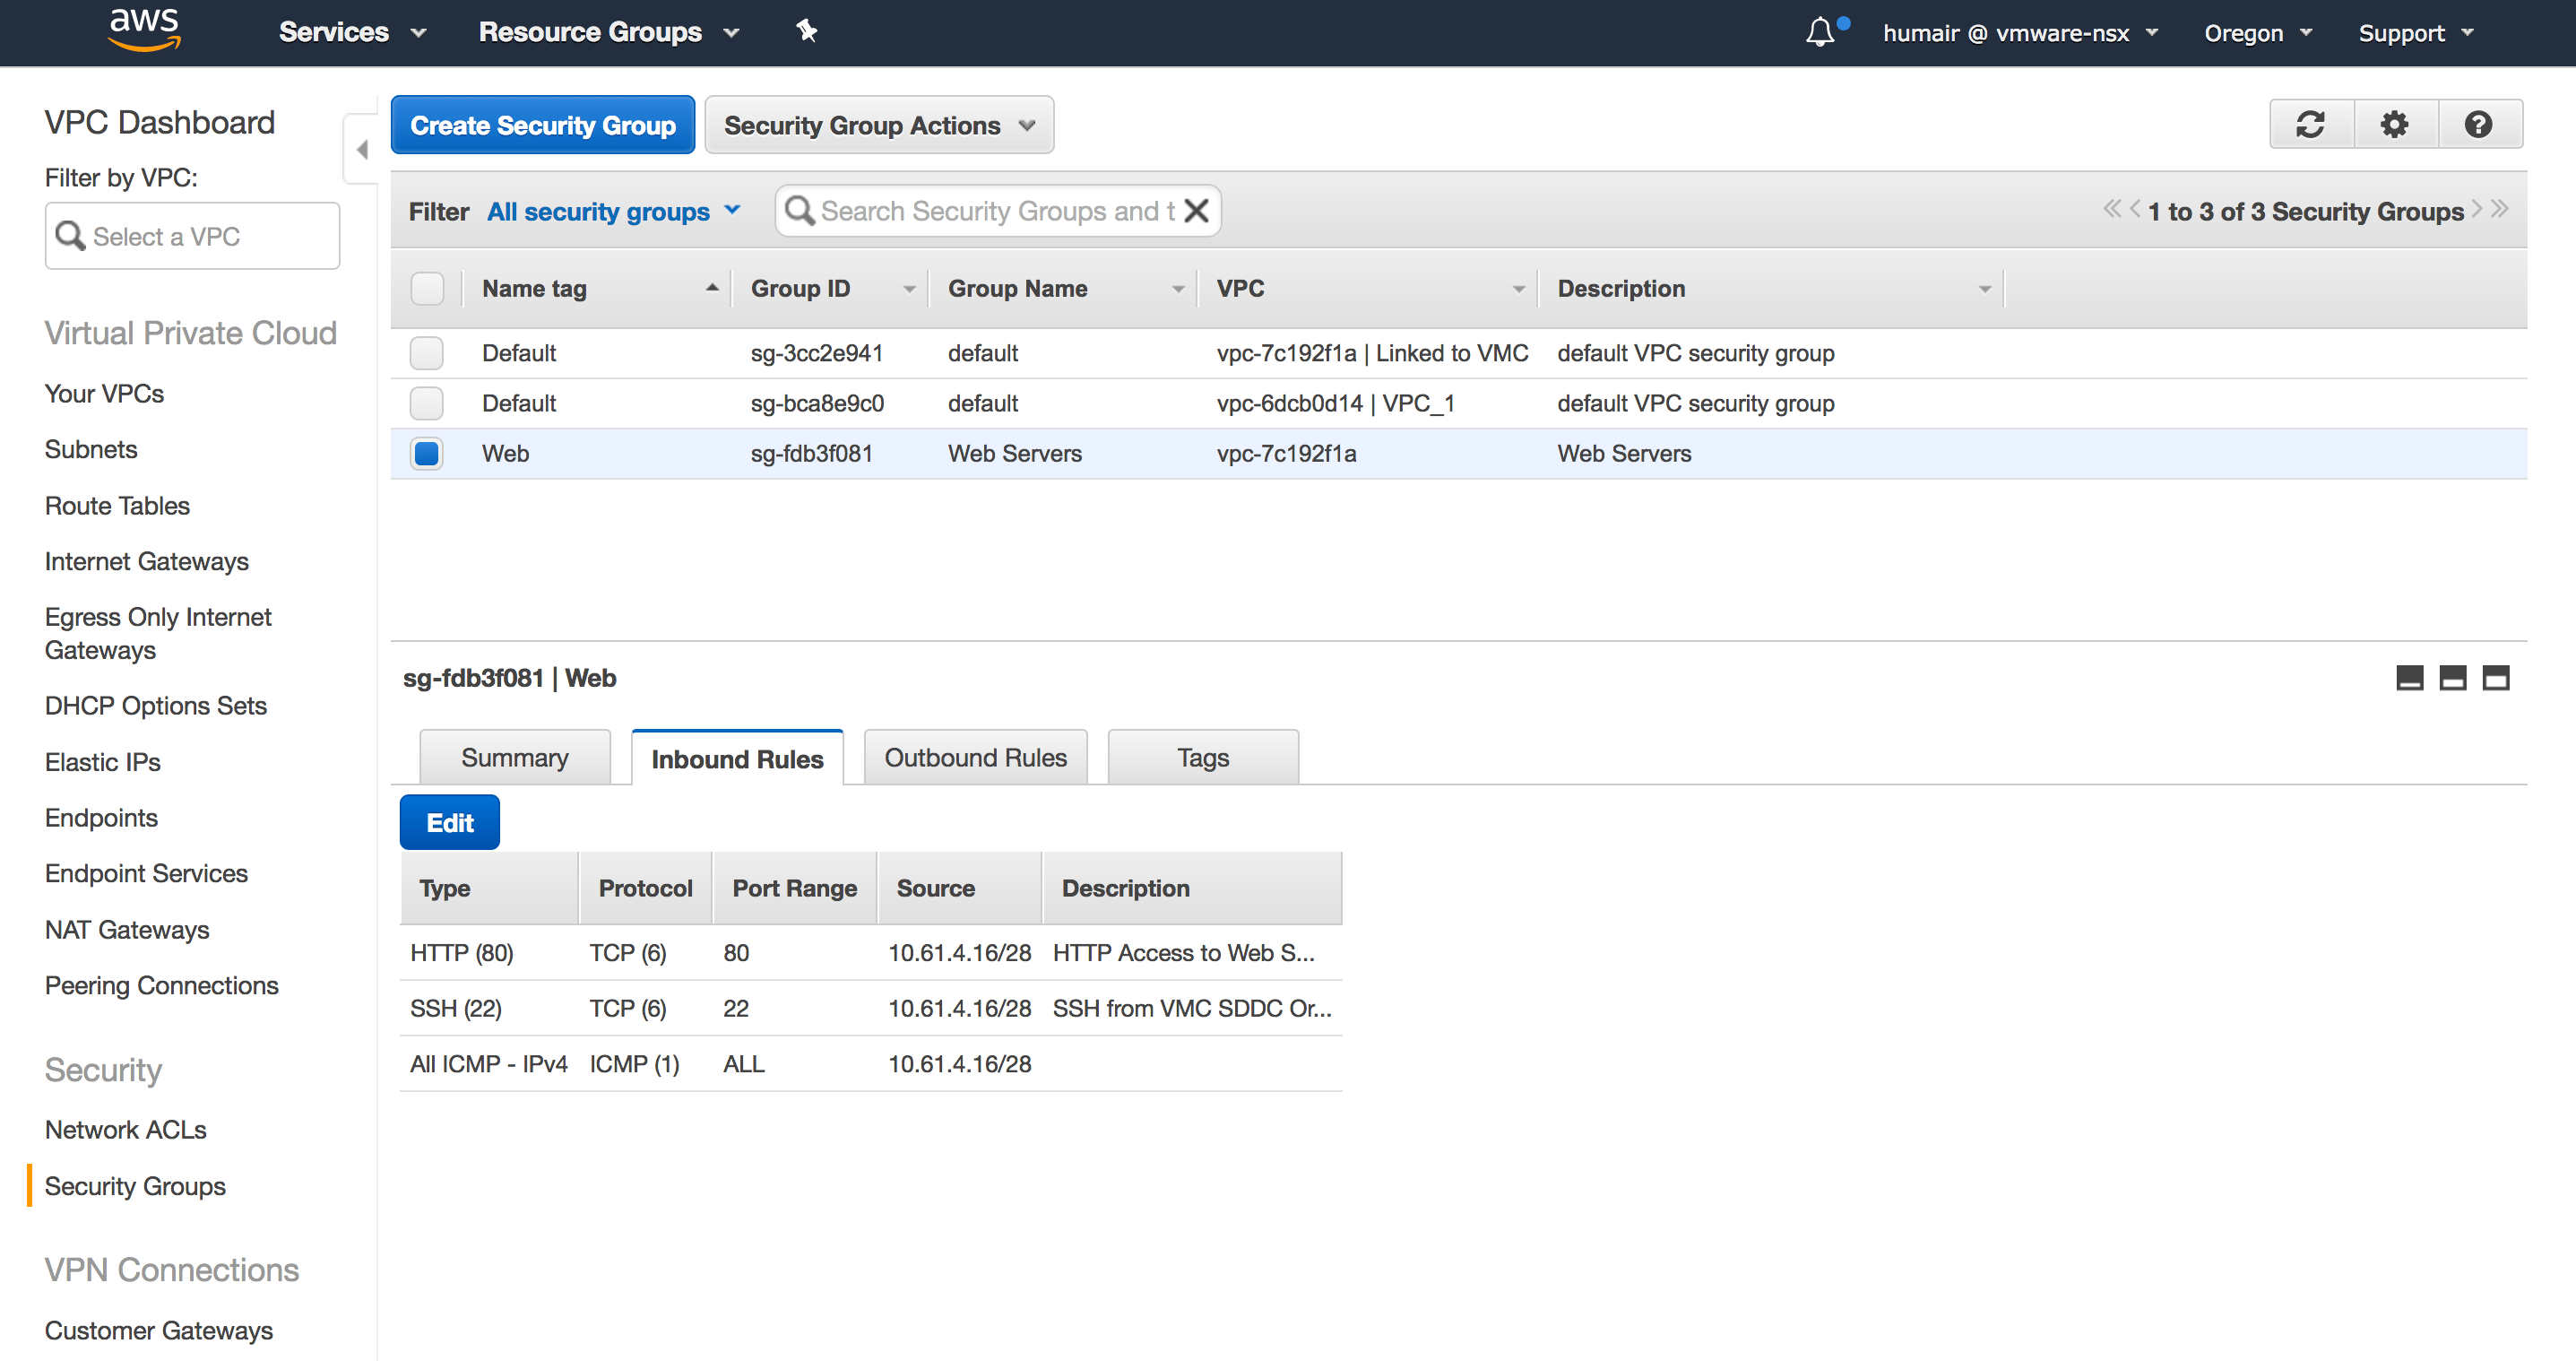Open Your VPCs in sidebar
Screen dimensions: 2576x1361
(104, 394)
